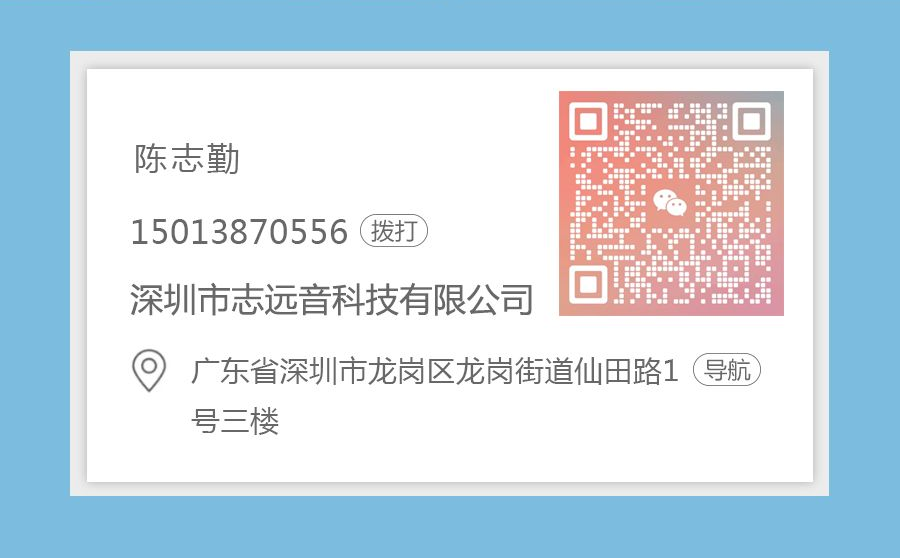Click the 龙岗街道仙田路1 address portion

tap(567, 371)
